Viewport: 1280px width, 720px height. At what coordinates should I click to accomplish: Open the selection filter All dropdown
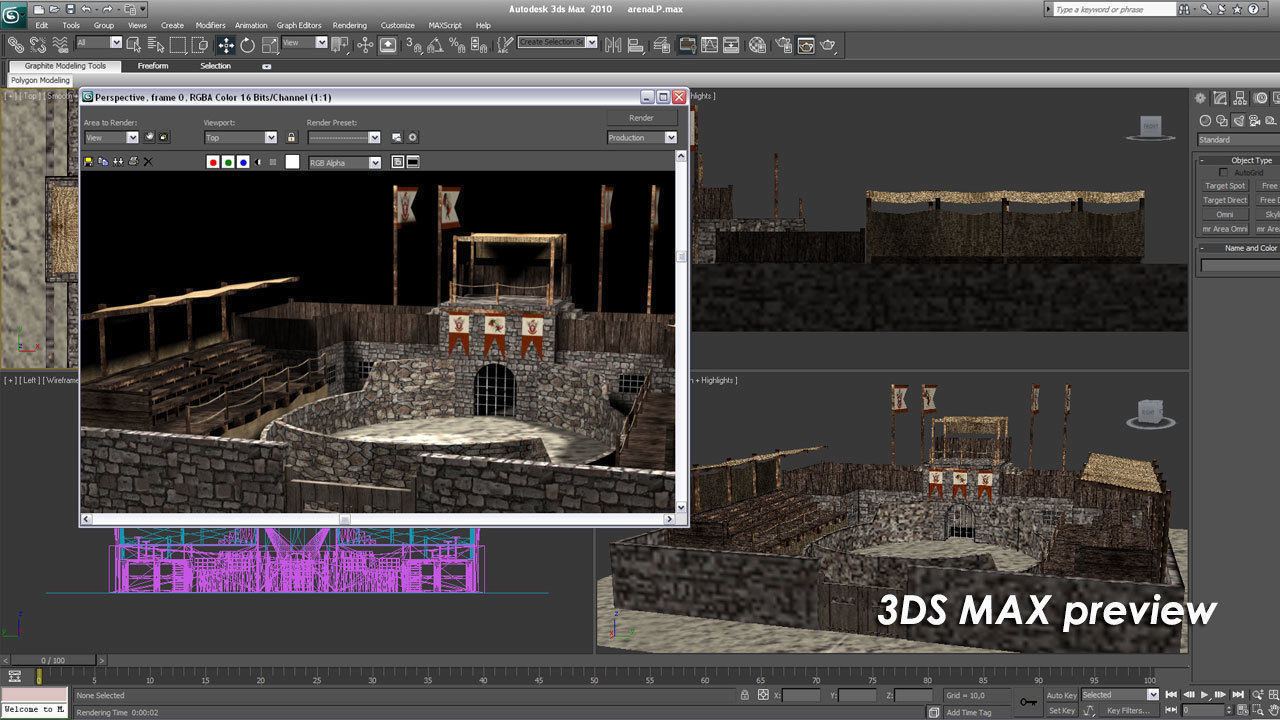[x=99, y=43]
